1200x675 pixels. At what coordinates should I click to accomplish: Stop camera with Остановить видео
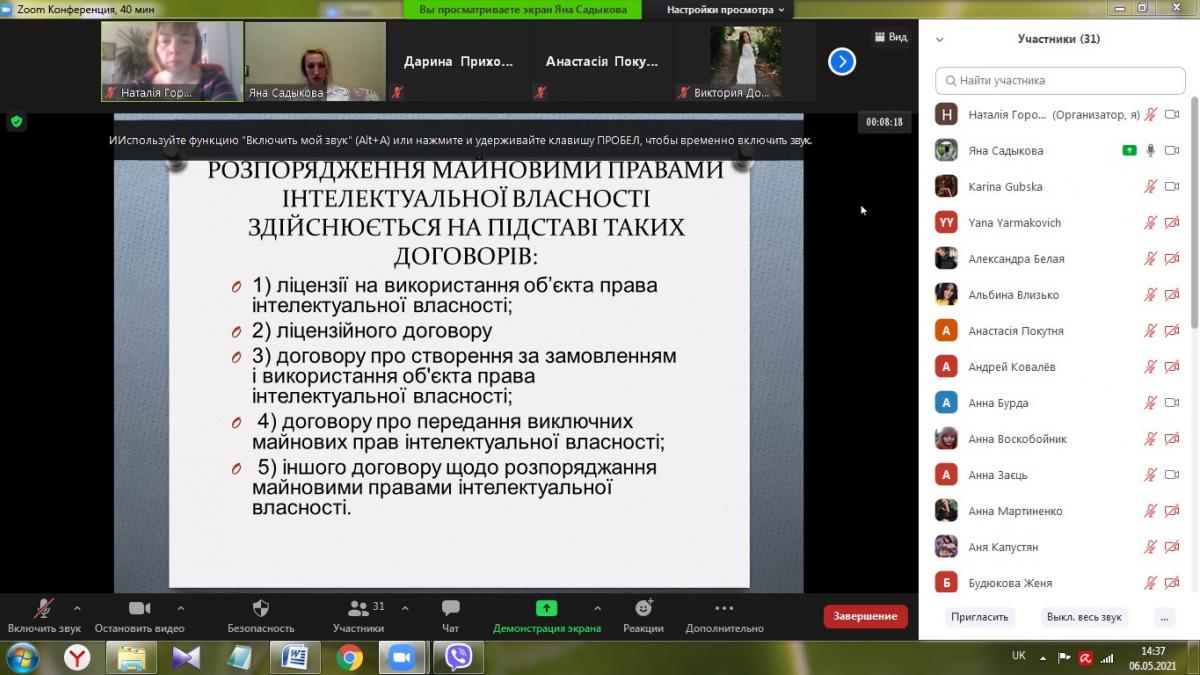139,616
